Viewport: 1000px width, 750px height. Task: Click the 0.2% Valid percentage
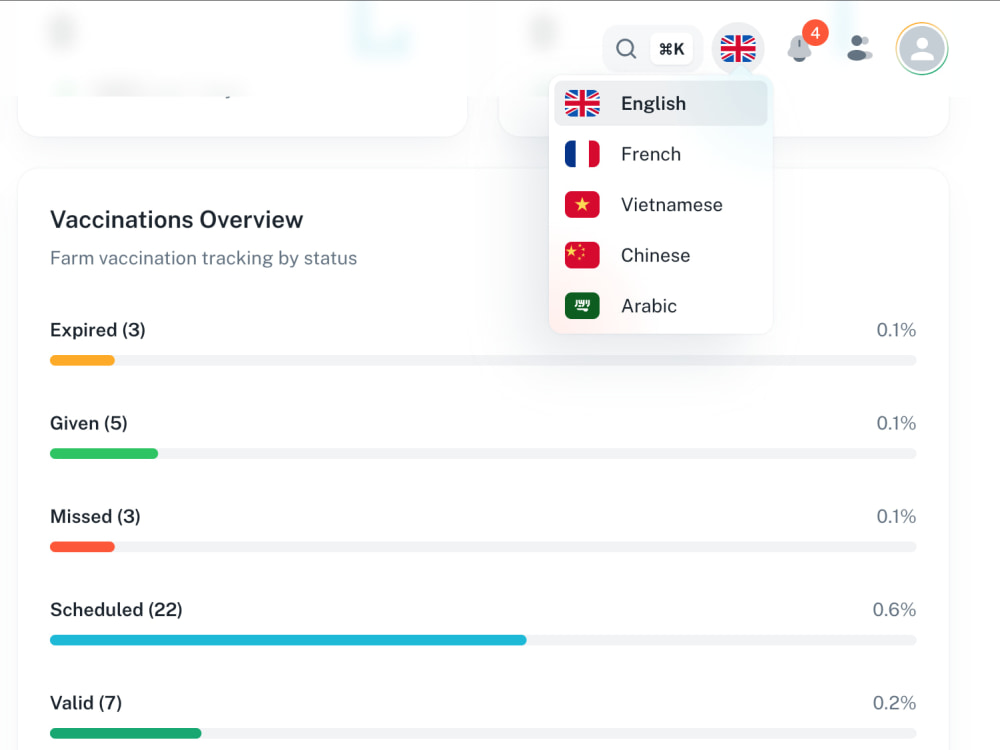click(894, 703)
